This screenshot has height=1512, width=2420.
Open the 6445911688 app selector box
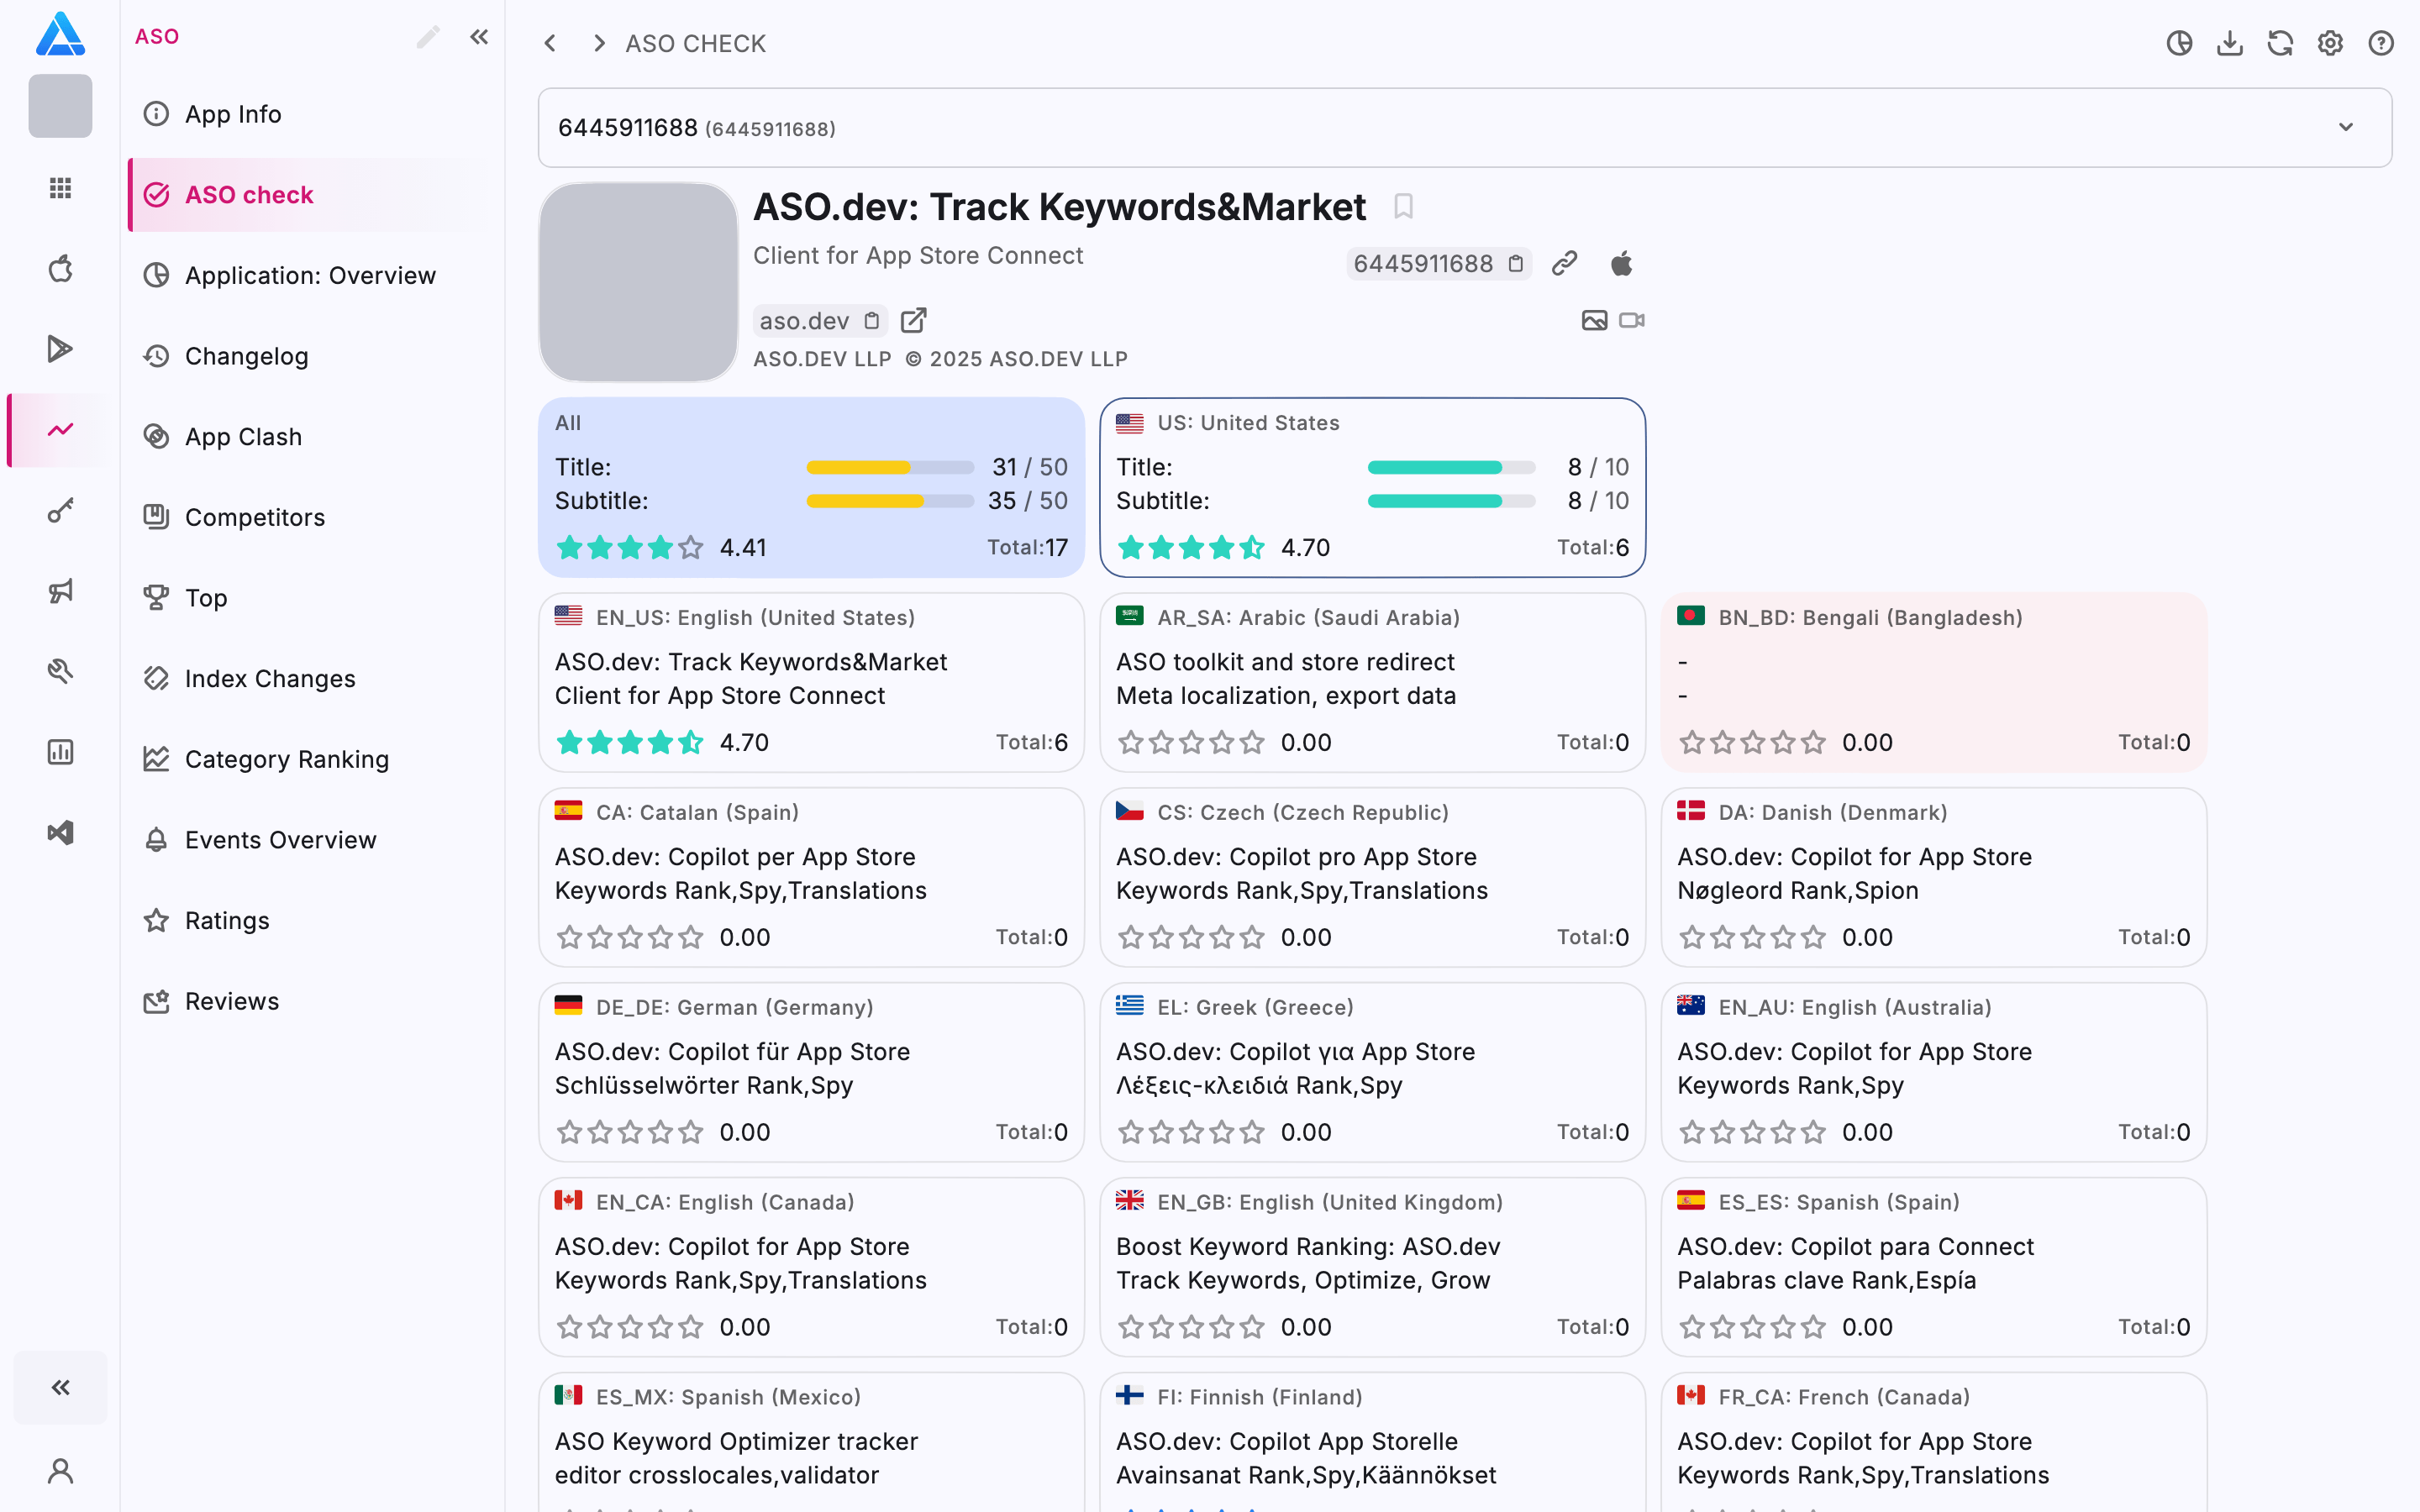(x=1464, y=127)
